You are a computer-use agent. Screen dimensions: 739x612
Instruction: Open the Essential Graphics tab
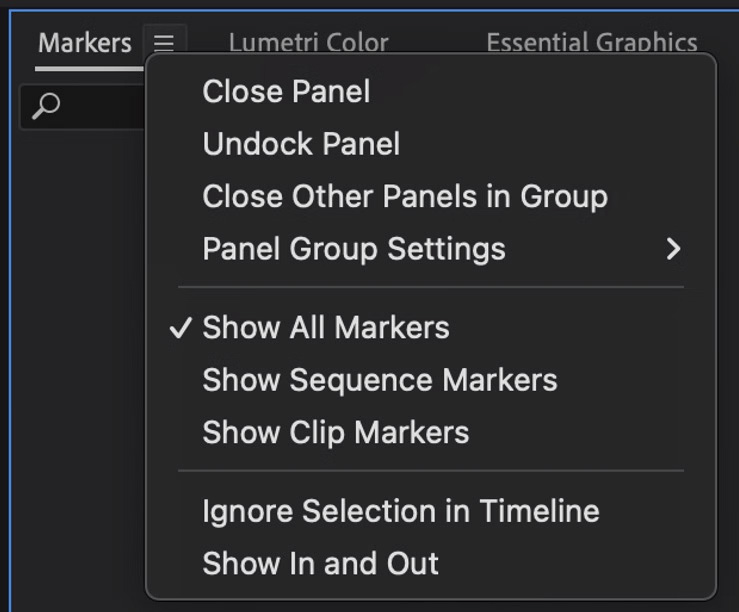(591, 43)
